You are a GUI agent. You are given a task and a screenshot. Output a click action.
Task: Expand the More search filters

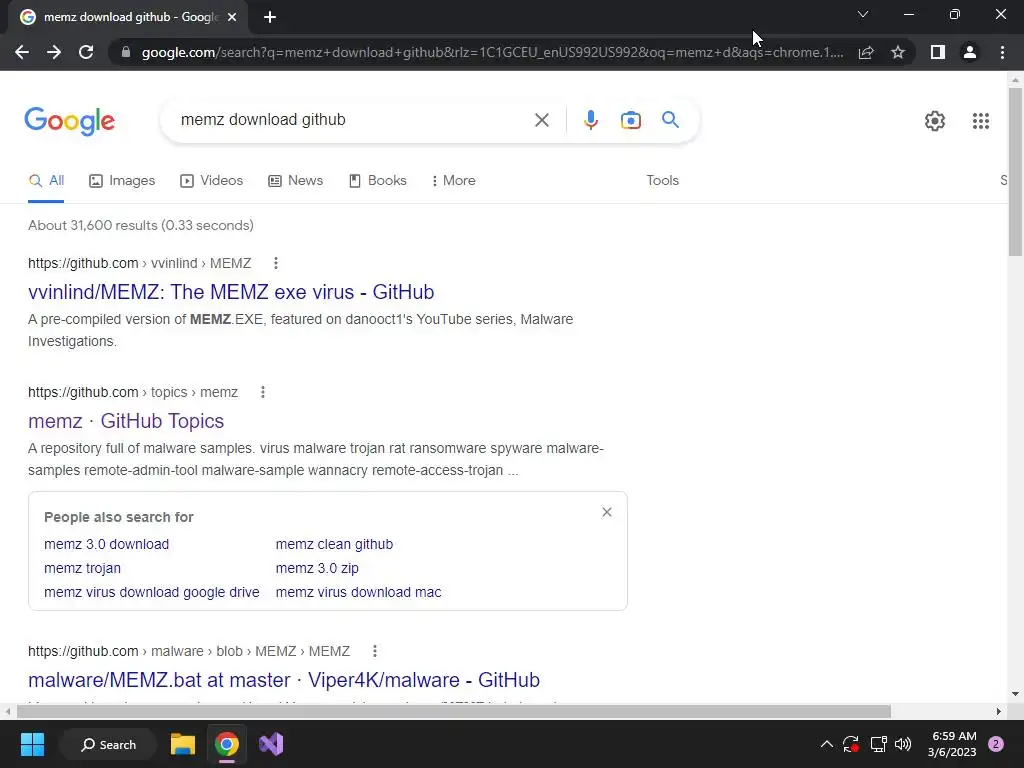(453, 181)
